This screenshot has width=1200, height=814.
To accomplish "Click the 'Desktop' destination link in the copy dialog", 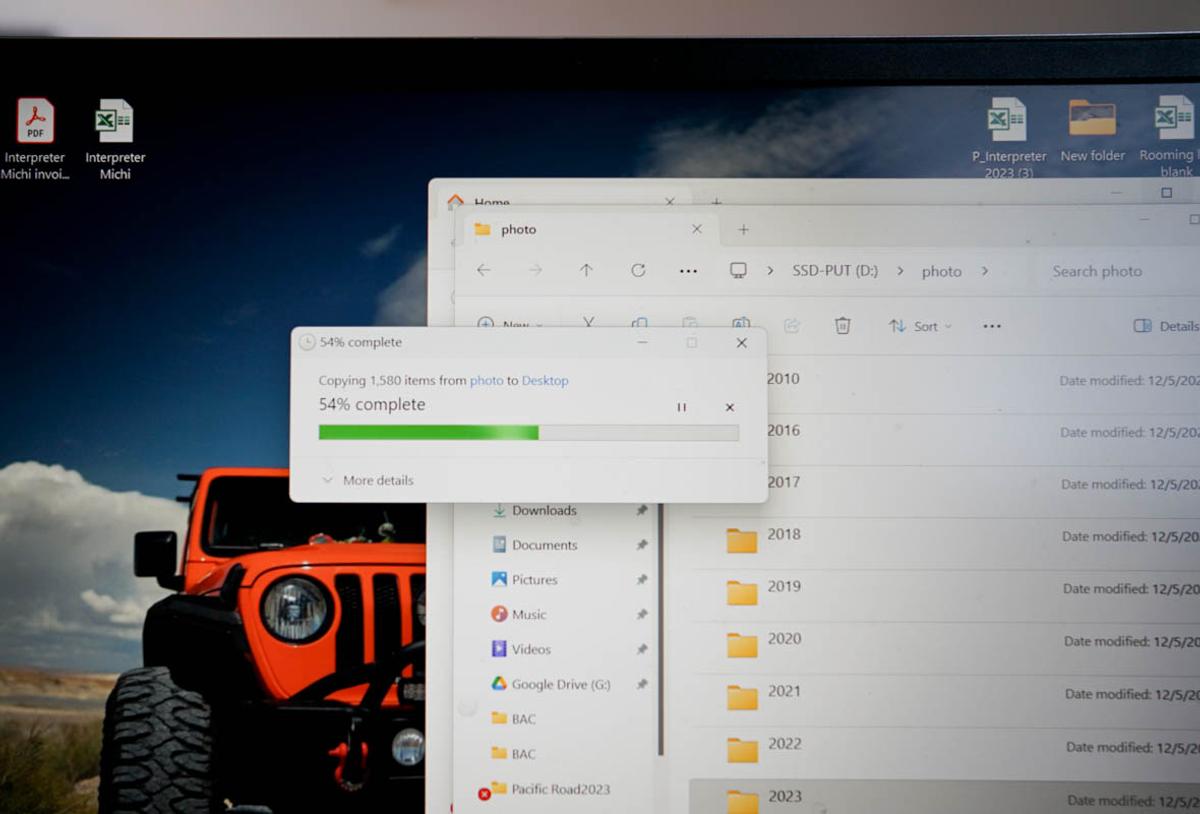I will pyautogui.click(x=545, y=381).
